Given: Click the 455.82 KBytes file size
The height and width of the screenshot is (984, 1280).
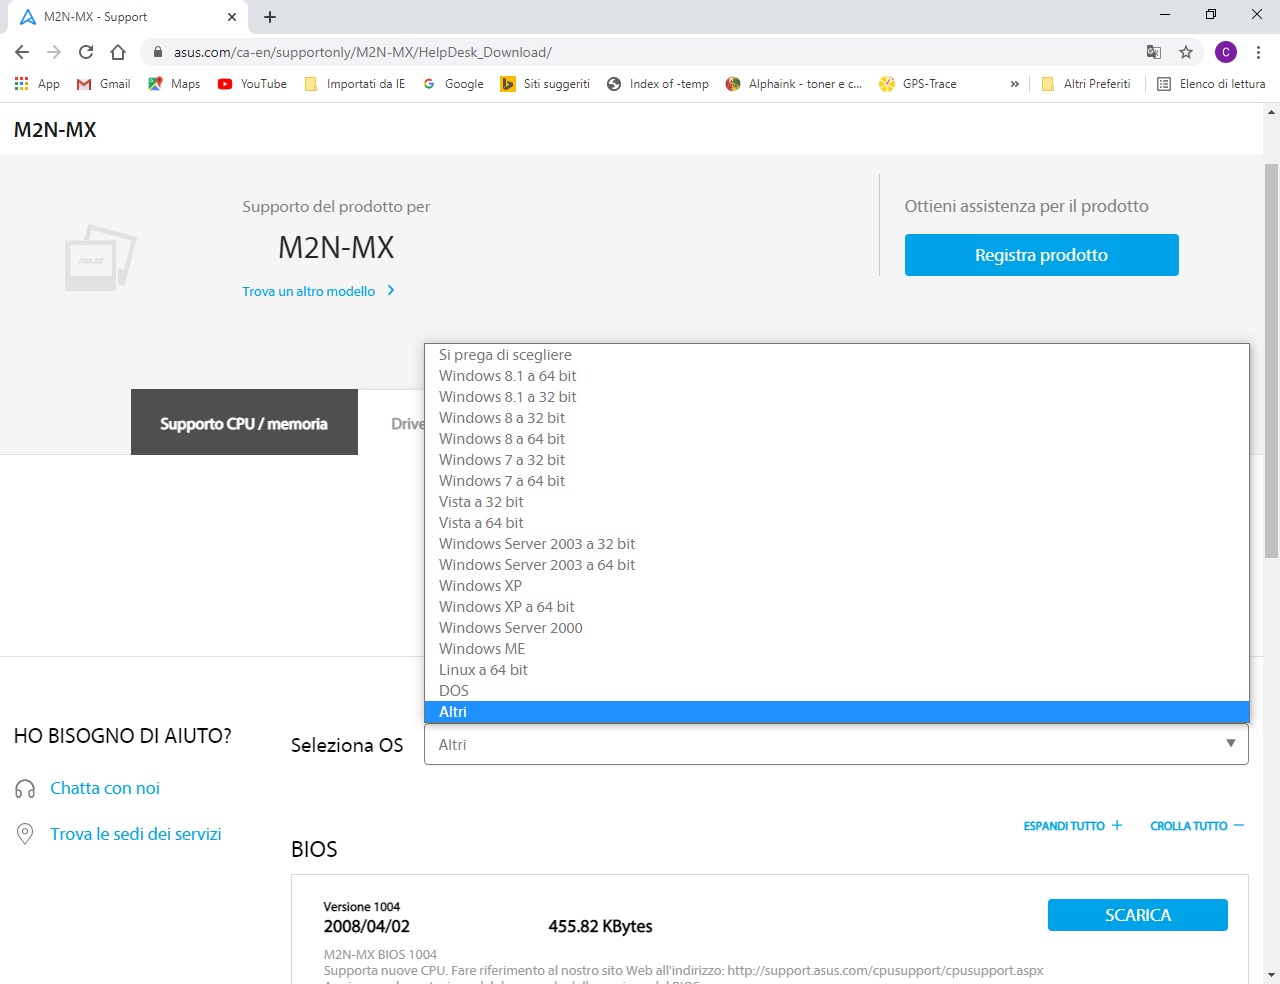Looking at the screenshot, I should point(600,926).
